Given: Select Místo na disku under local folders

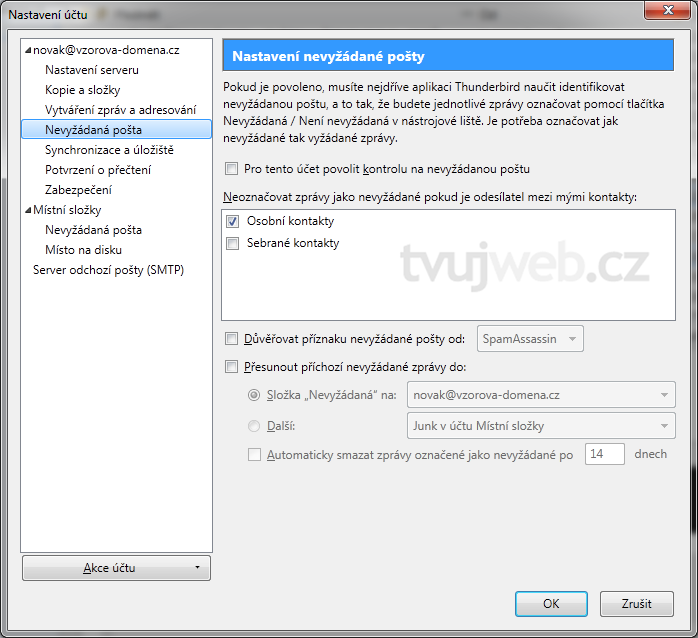Looking at the screenshot, I should pos(83,250).
